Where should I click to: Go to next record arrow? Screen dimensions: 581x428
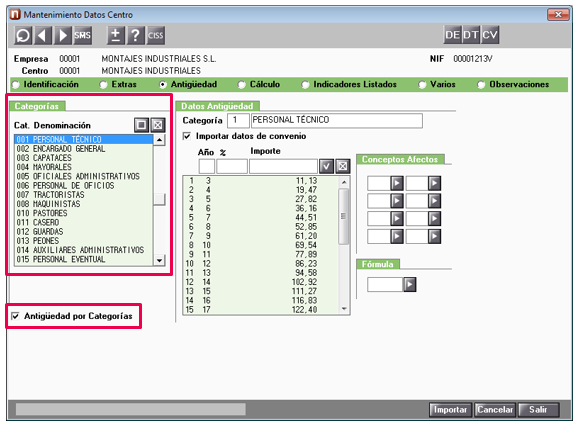[63, 36]
